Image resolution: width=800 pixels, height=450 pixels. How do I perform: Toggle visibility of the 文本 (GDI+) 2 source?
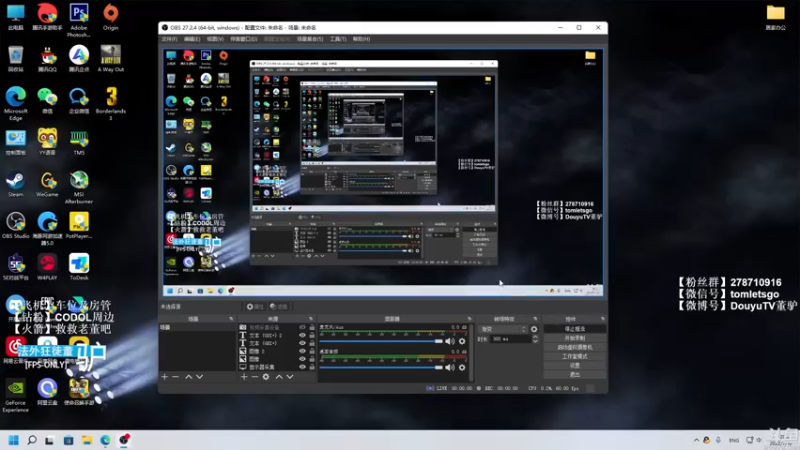[x=302, y=335]
